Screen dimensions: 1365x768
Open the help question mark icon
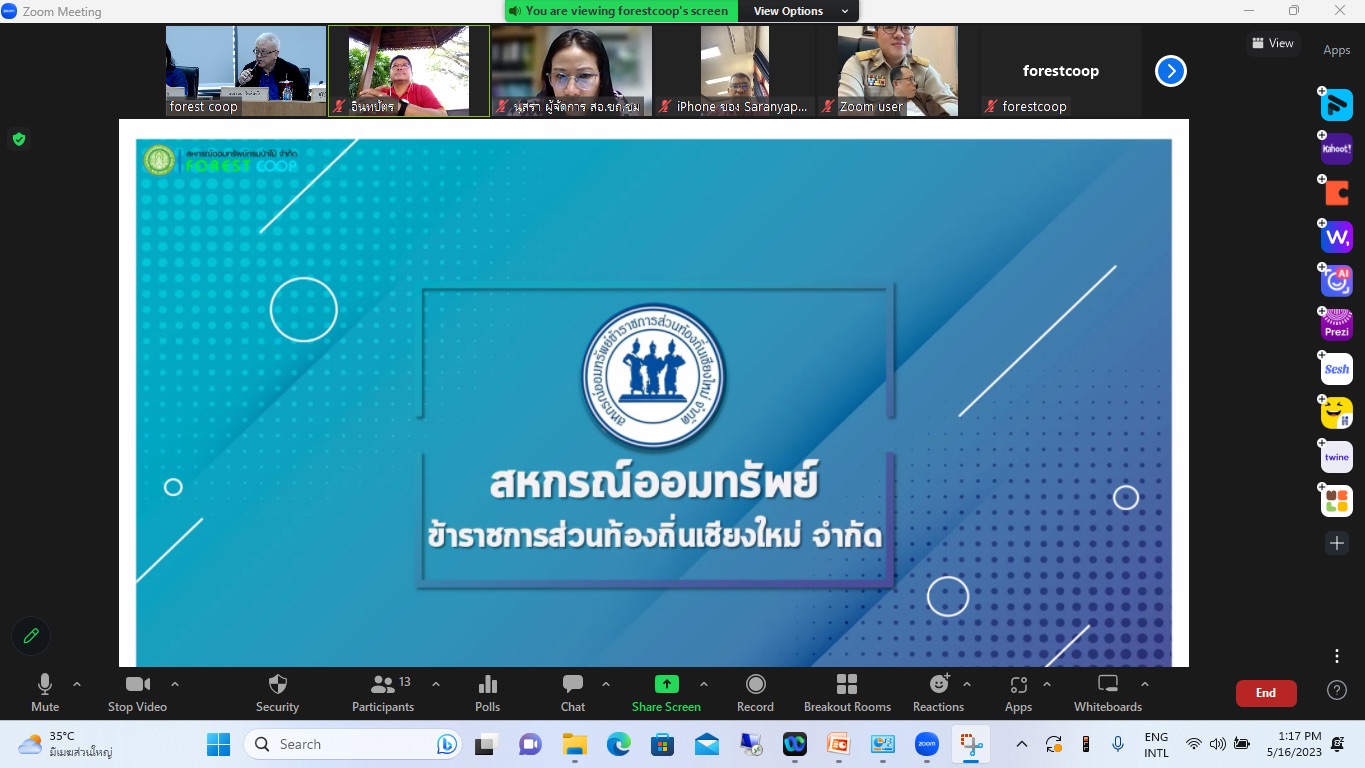(x=1337, y=690)
